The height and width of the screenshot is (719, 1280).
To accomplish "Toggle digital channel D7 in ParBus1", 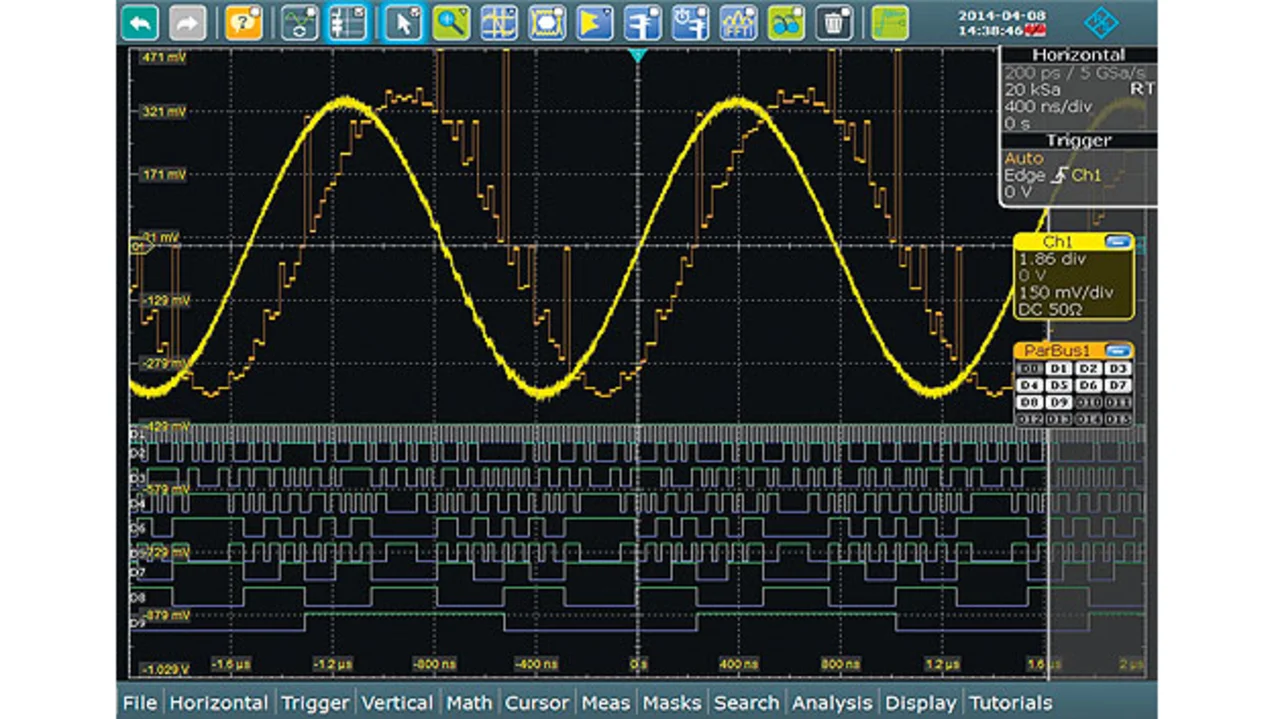I will coord(1119,385).
